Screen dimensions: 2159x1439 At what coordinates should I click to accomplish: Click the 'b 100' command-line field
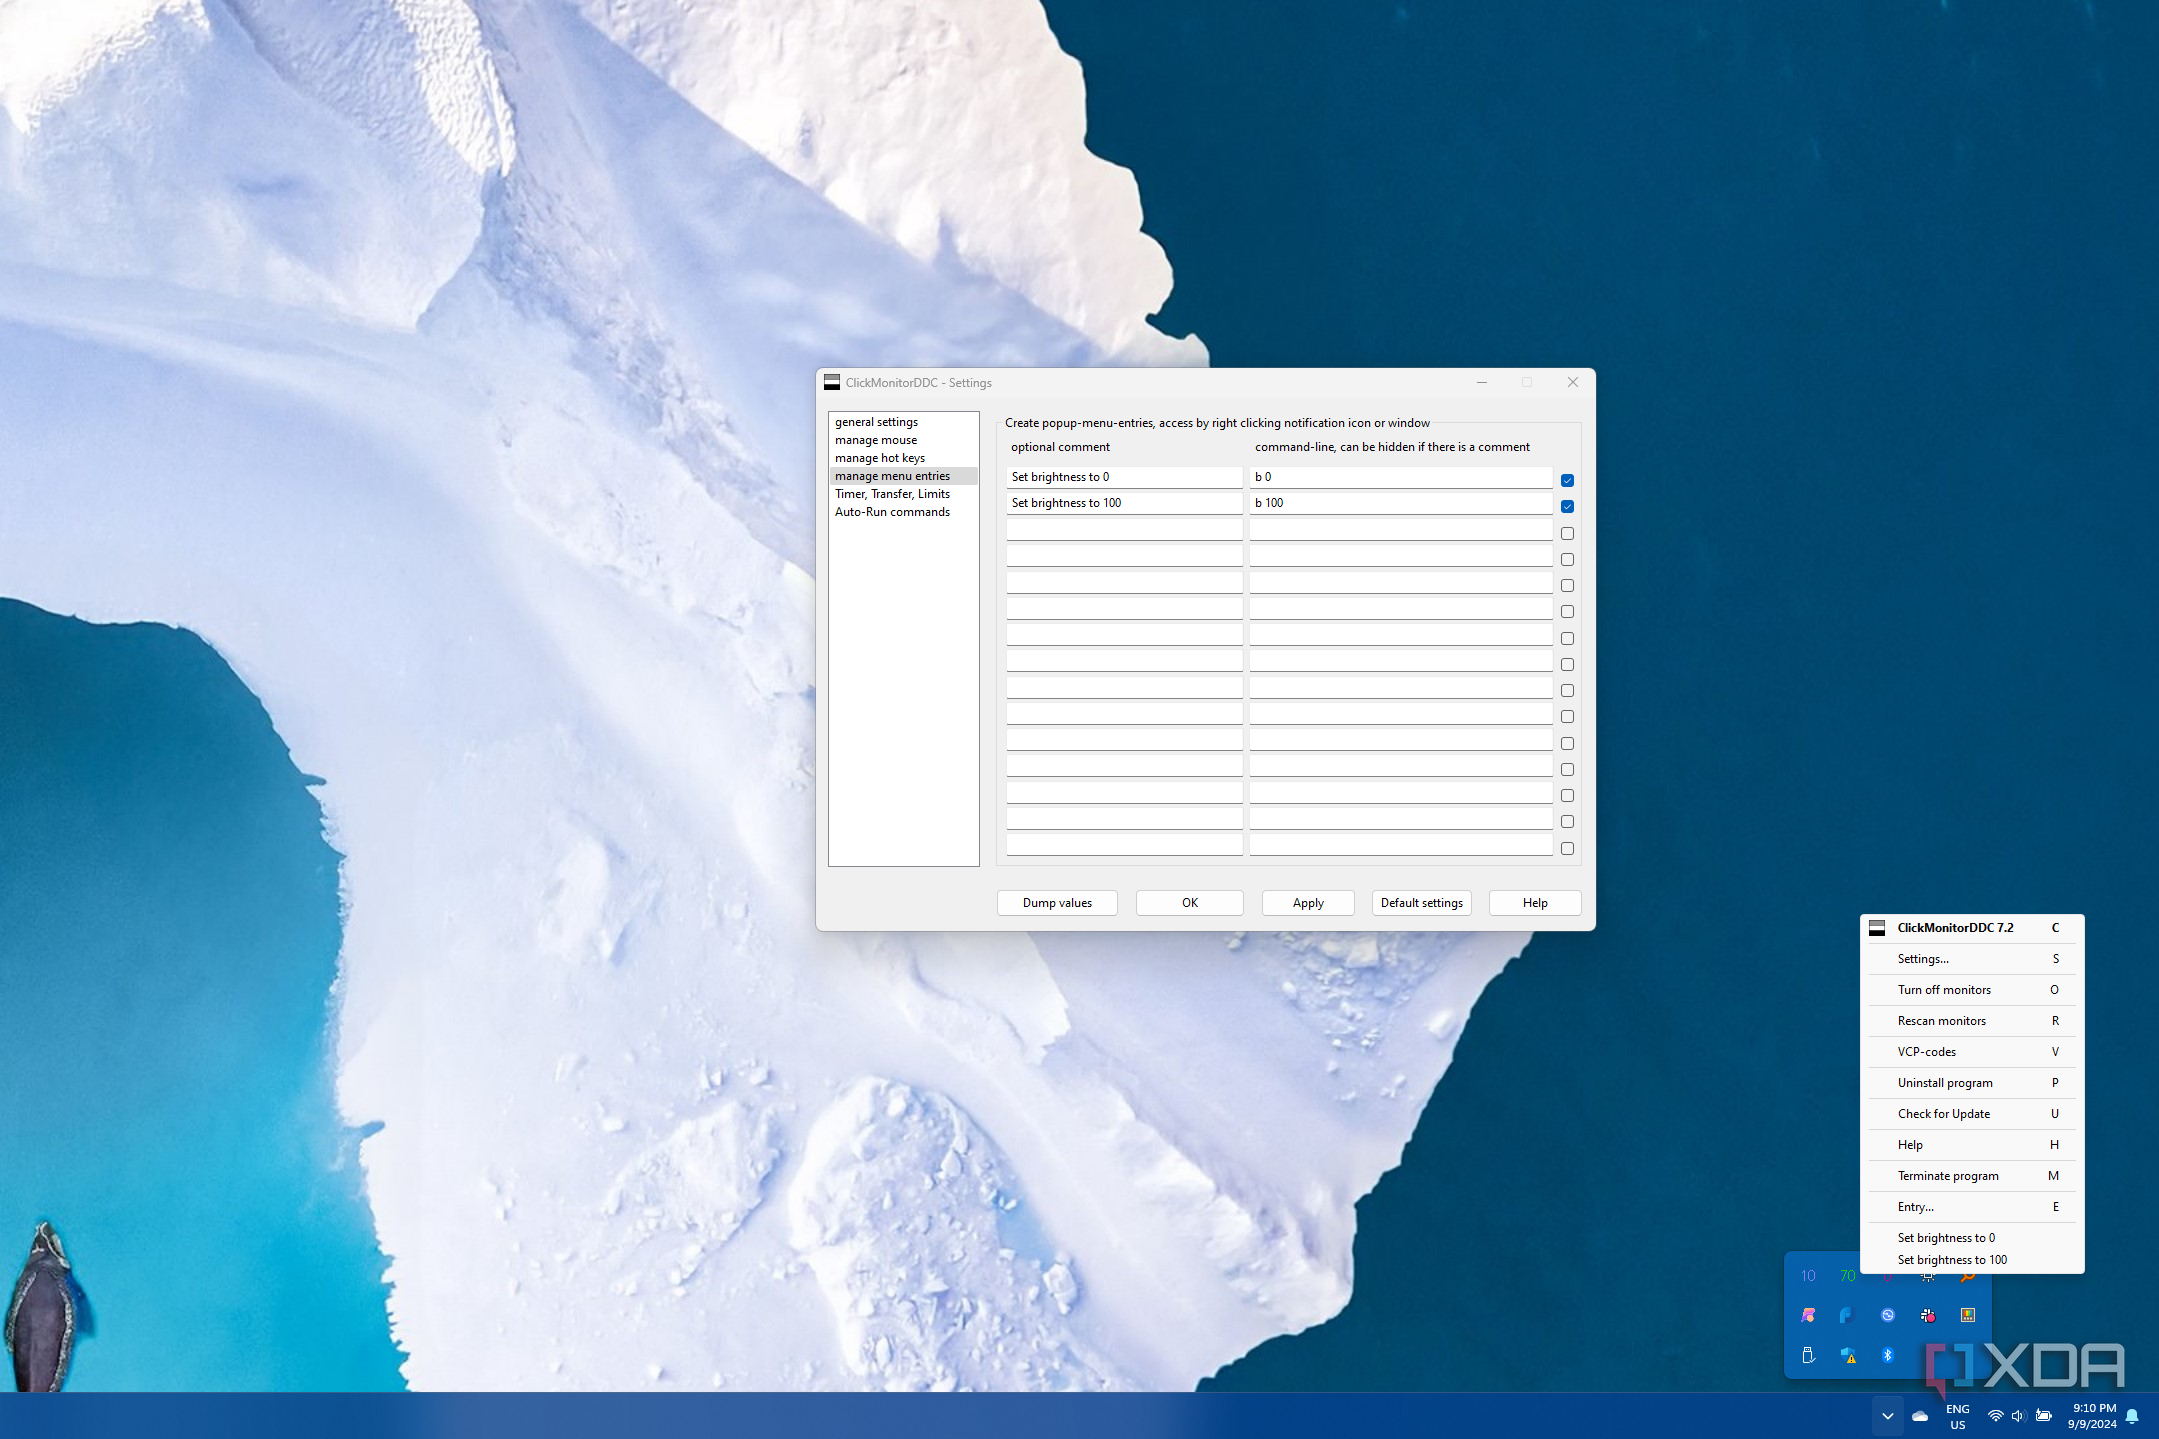click(x=1400, y=503)
